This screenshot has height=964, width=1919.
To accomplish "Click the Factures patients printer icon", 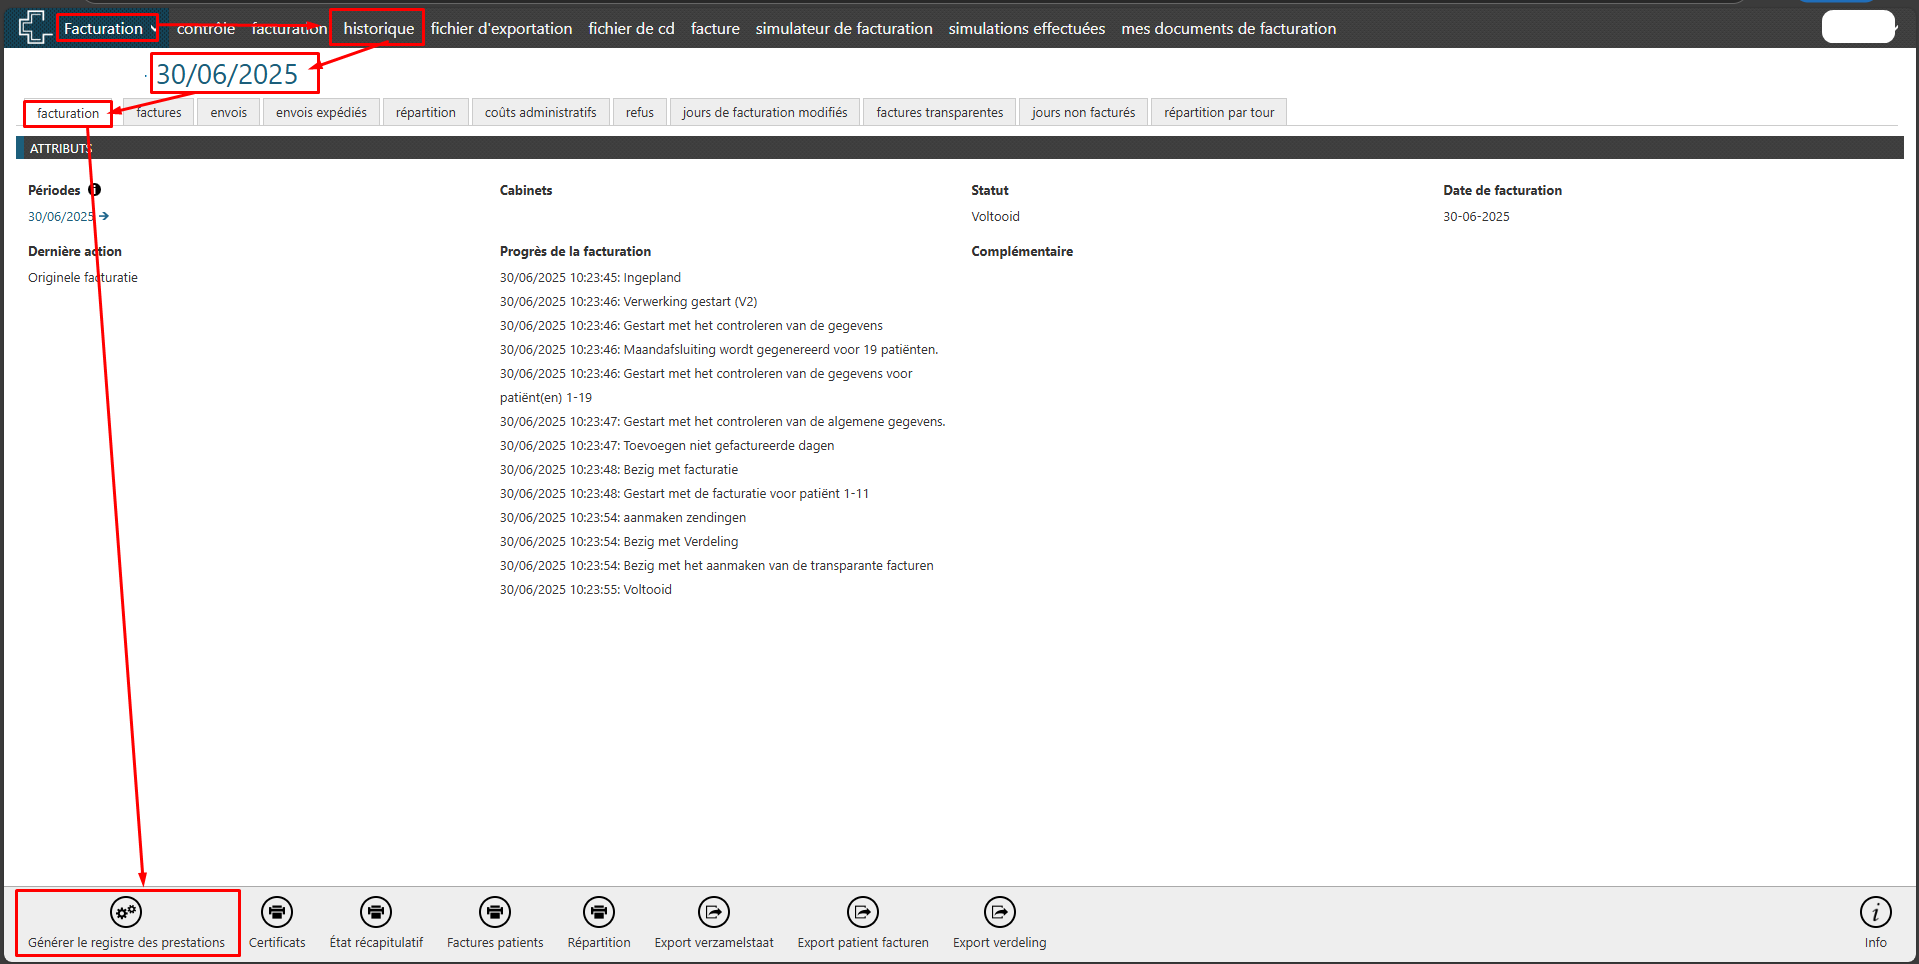I will 495,912.
